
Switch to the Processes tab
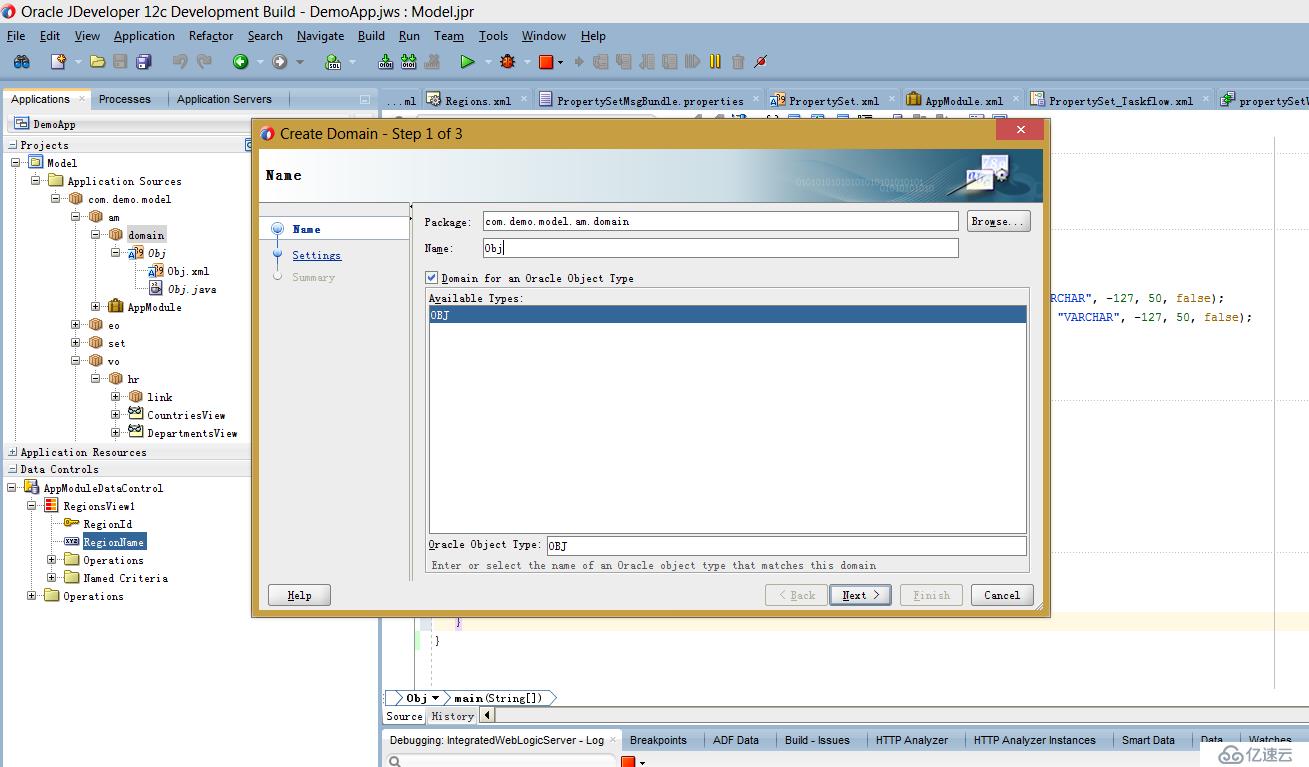(x=125, y=99)
